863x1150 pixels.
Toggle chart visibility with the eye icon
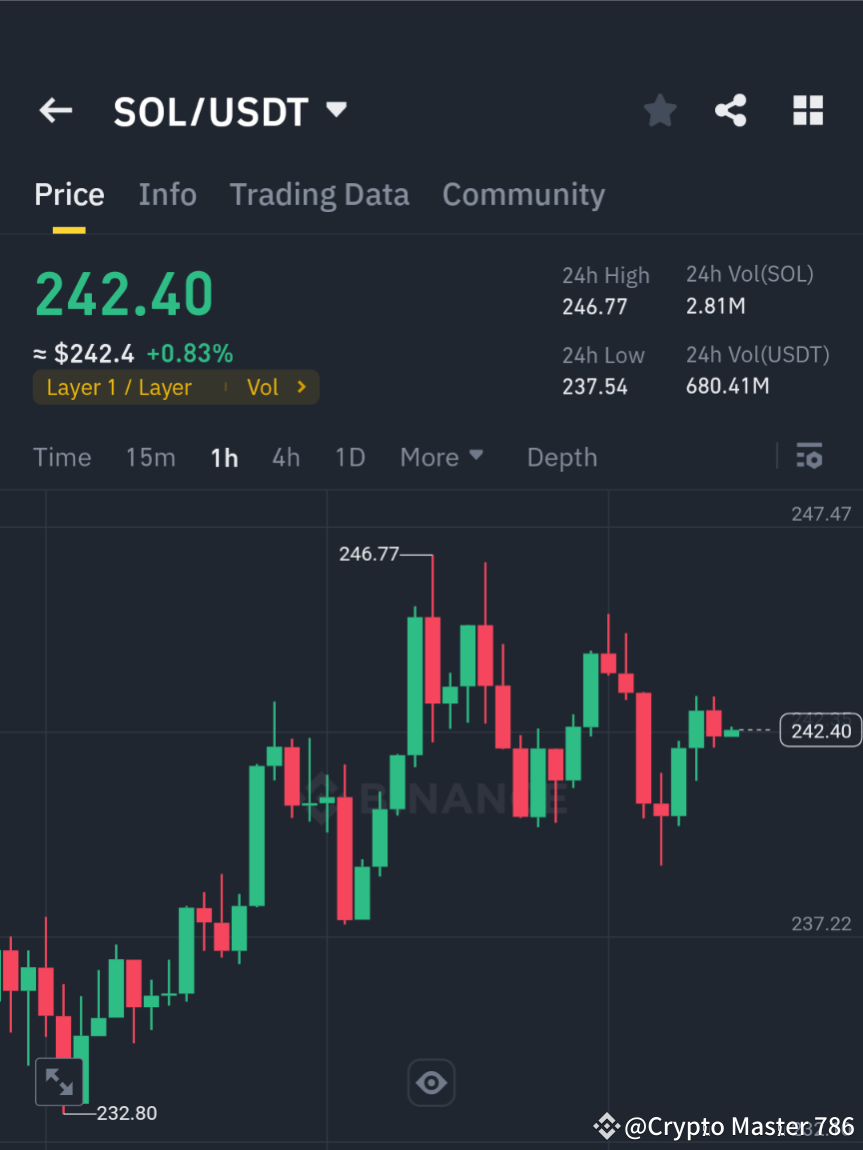430,1082
